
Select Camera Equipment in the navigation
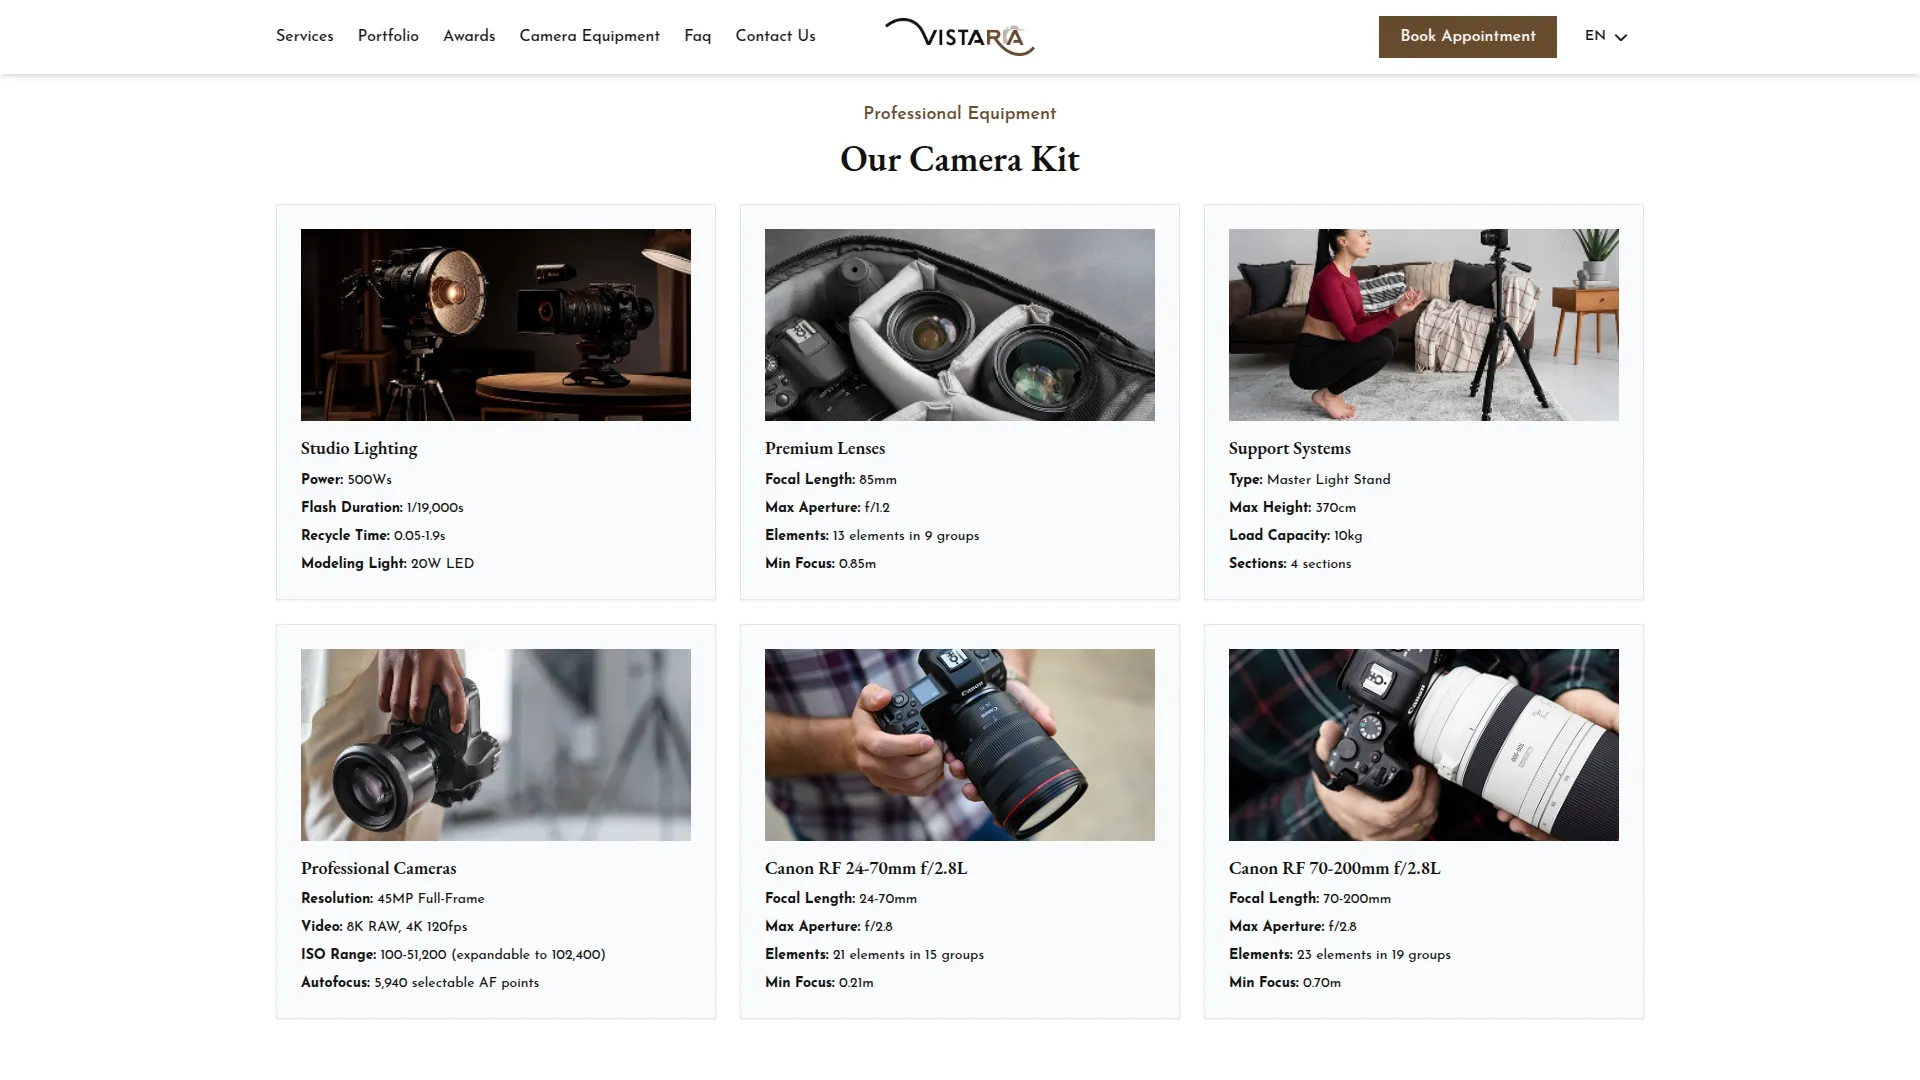coord(589,36)
